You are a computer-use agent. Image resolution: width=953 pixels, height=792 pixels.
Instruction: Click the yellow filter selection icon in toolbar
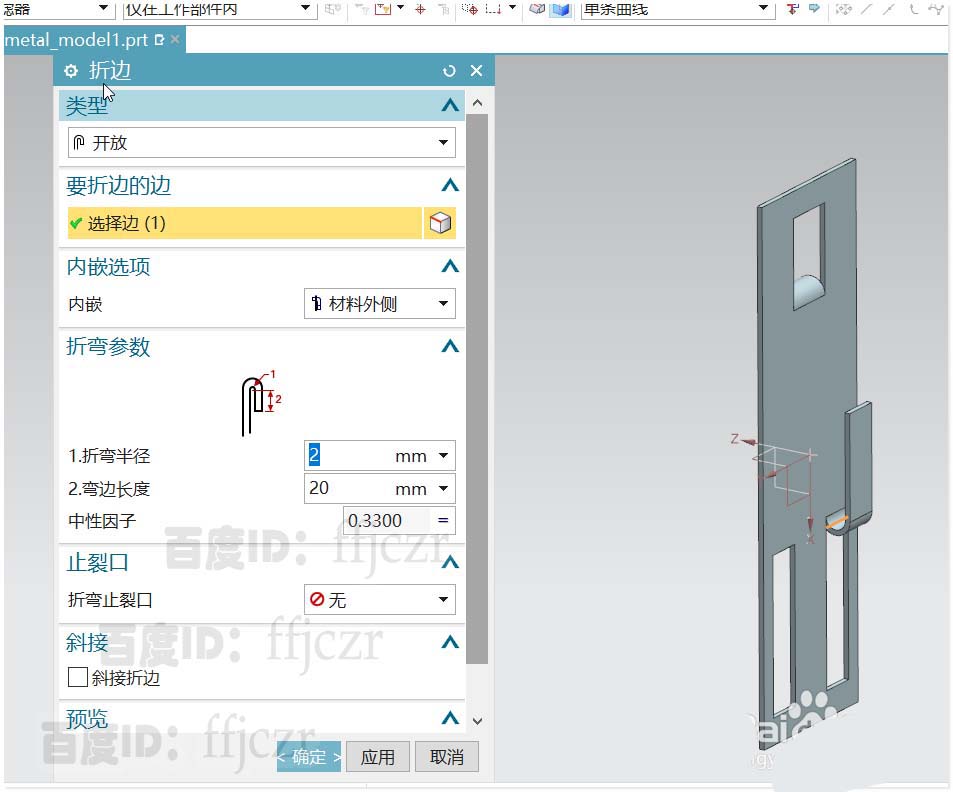tap(382, 9)
